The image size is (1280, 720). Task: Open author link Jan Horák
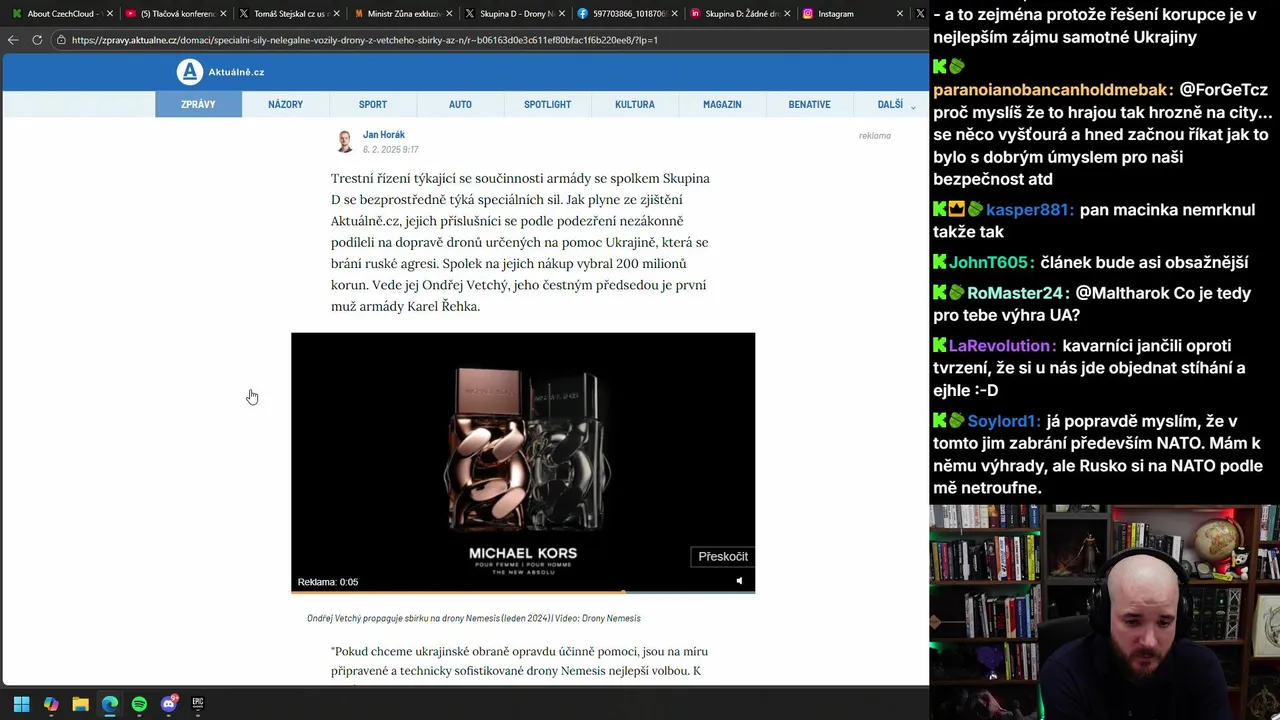coord(384,134)
